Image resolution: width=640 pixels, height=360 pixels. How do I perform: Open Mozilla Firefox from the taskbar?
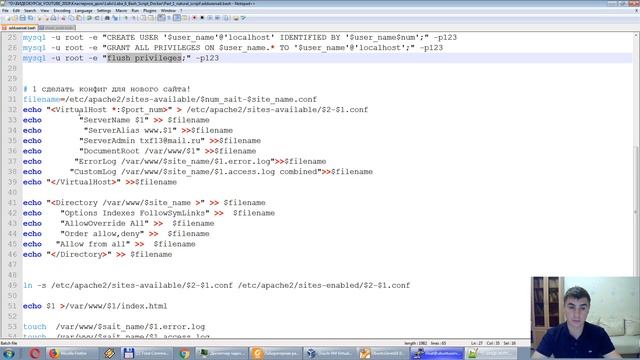72,353
